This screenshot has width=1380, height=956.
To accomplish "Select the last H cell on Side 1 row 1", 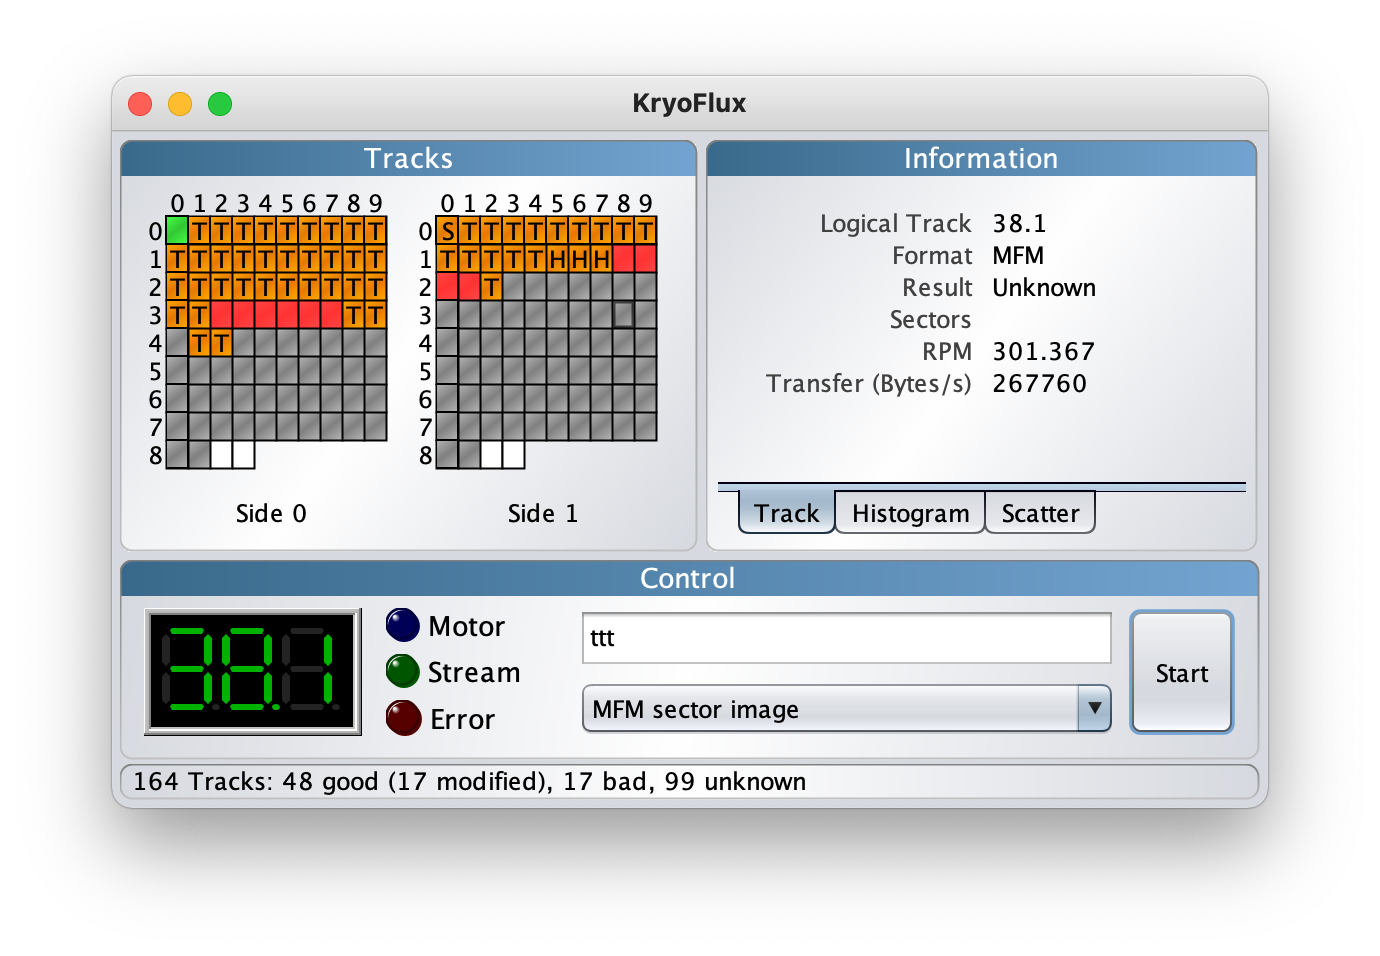I will [601, 259].
